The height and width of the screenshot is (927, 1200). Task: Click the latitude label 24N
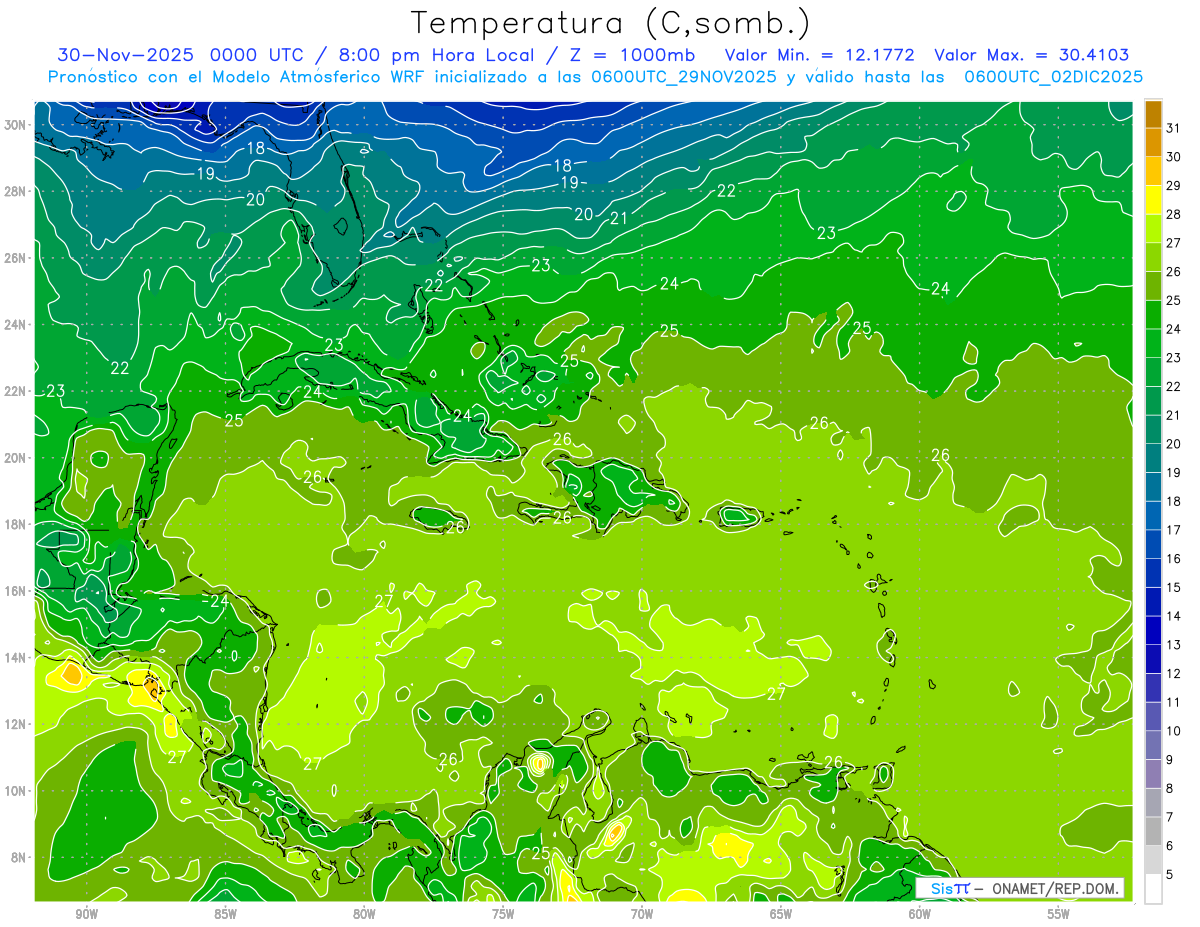[x=14, y=324]
